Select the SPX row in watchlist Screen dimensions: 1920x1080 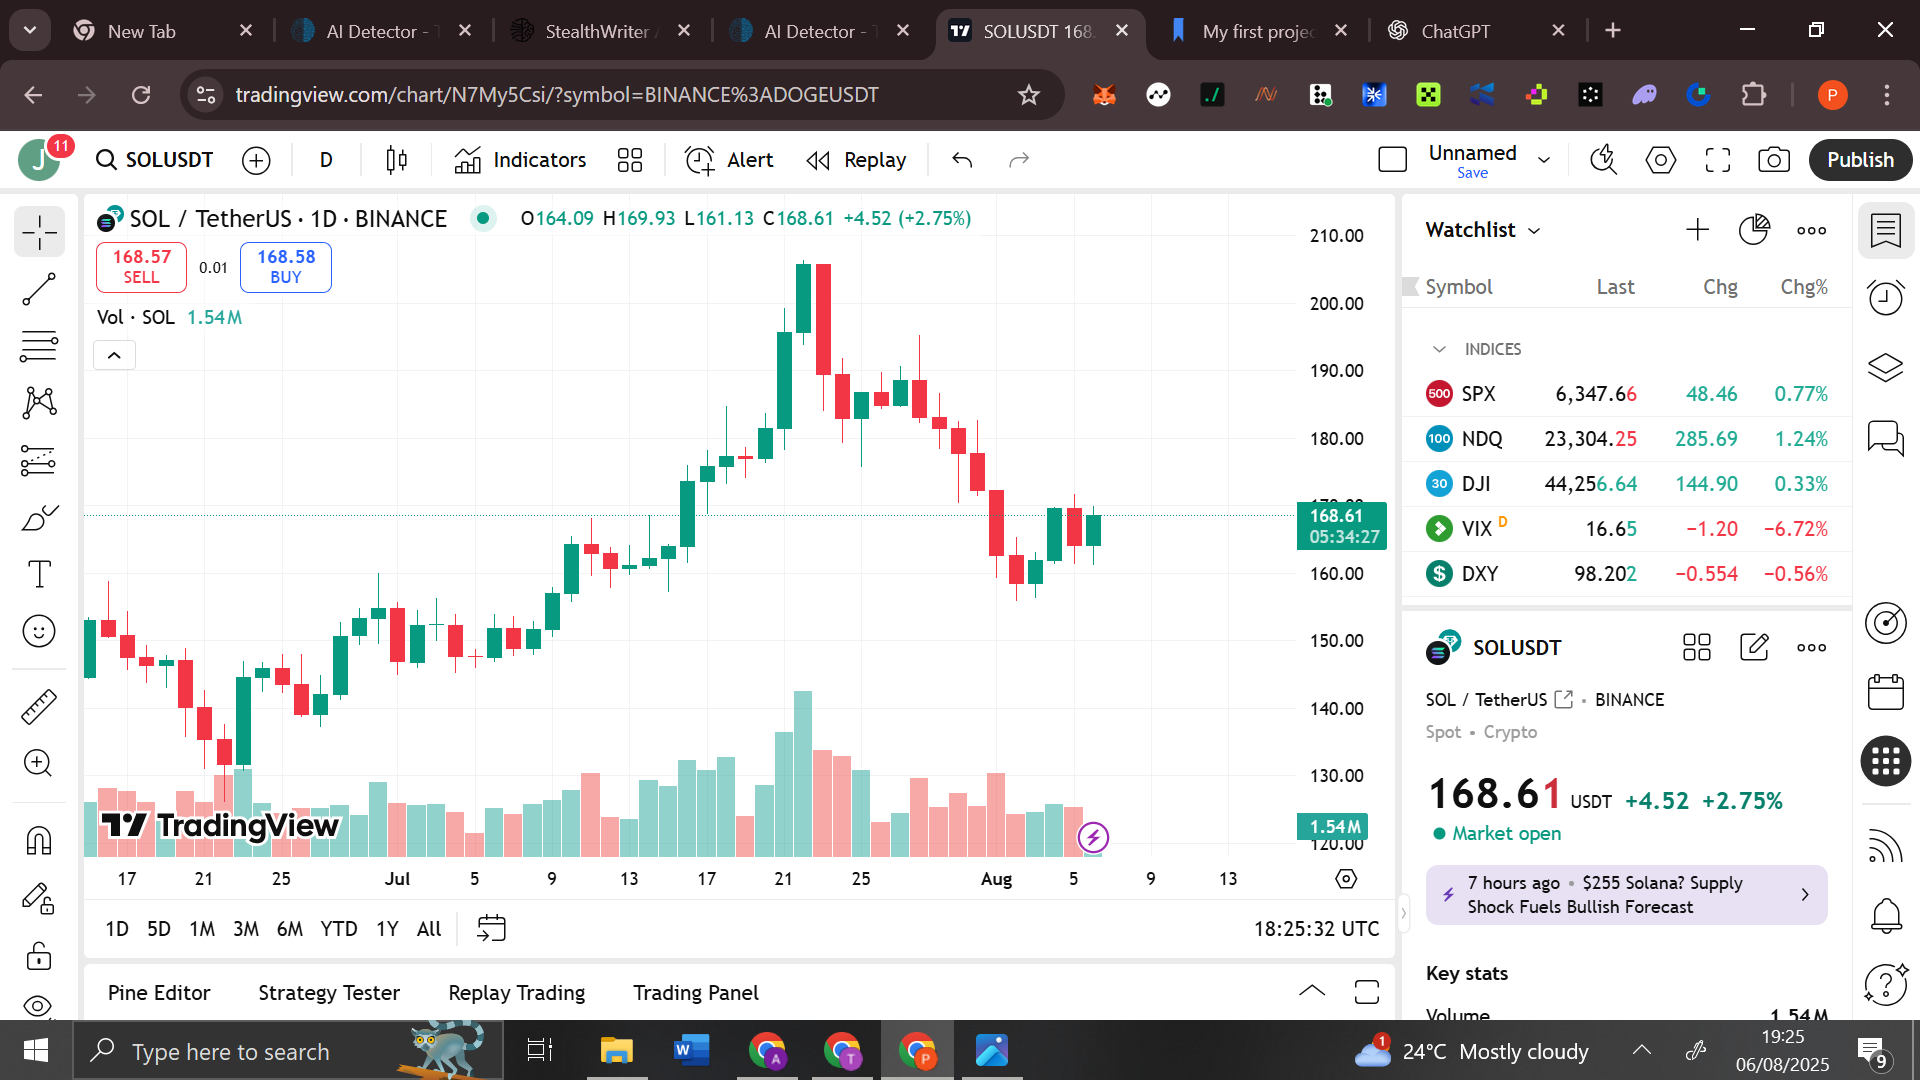1627,394
